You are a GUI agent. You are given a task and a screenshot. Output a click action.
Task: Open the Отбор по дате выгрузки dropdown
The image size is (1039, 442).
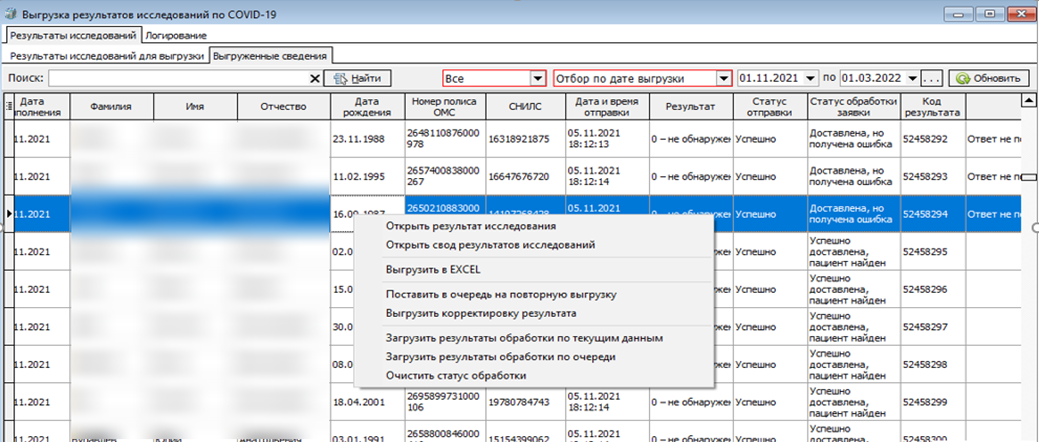723,78
